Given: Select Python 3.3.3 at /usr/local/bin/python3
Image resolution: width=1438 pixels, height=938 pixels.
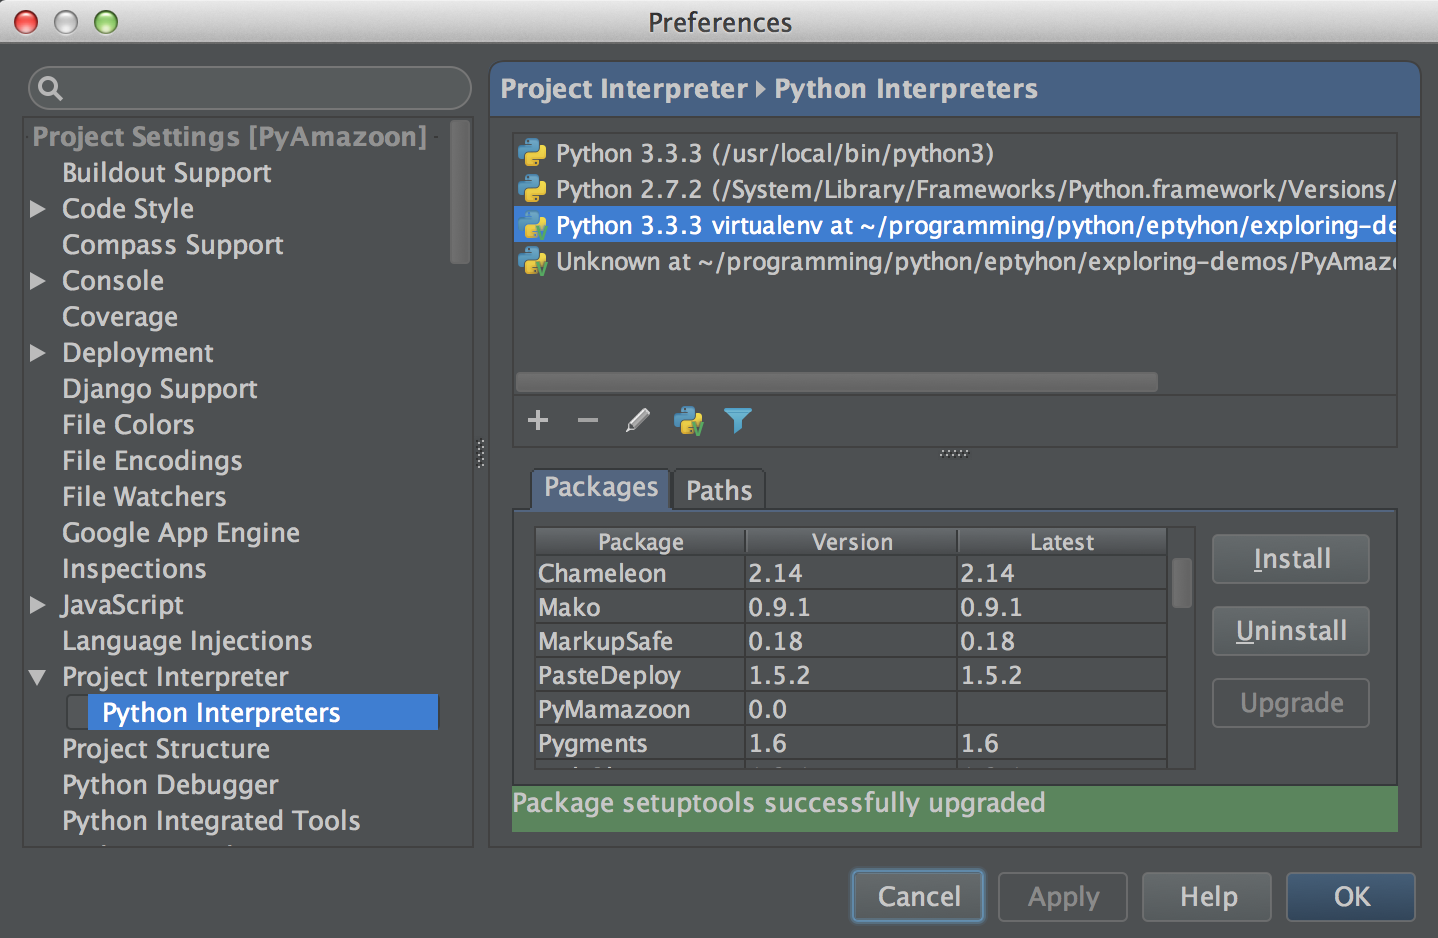Looking at the screenshot, I should pyautogui.click(x=775, y=153).
